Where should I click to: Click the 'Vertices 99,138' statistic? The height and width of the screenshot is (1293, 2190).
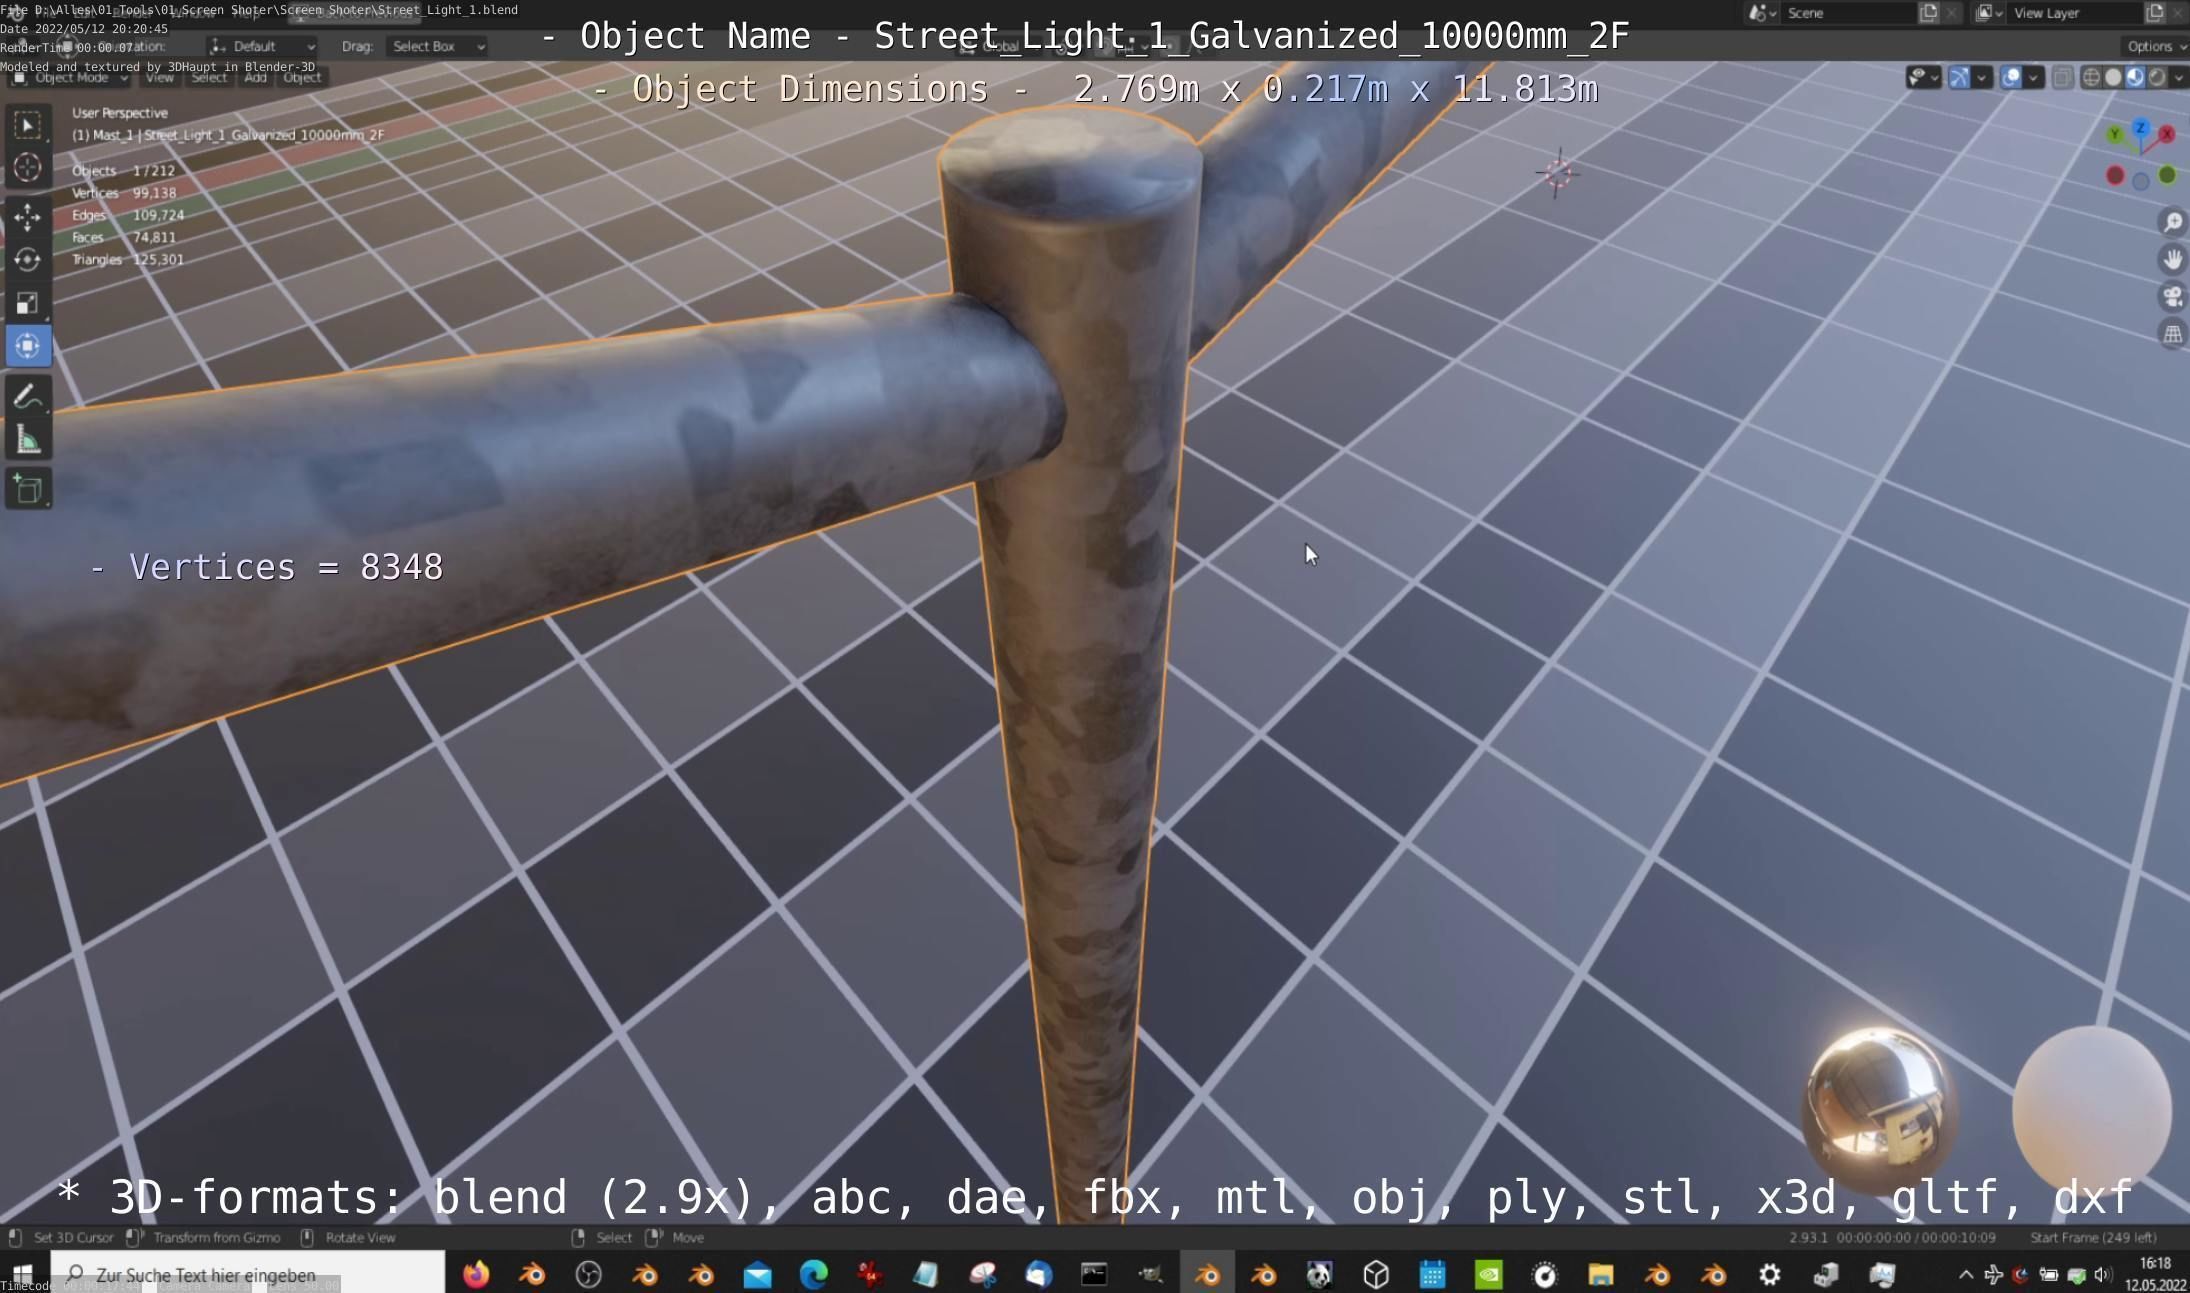coord(124,193)
